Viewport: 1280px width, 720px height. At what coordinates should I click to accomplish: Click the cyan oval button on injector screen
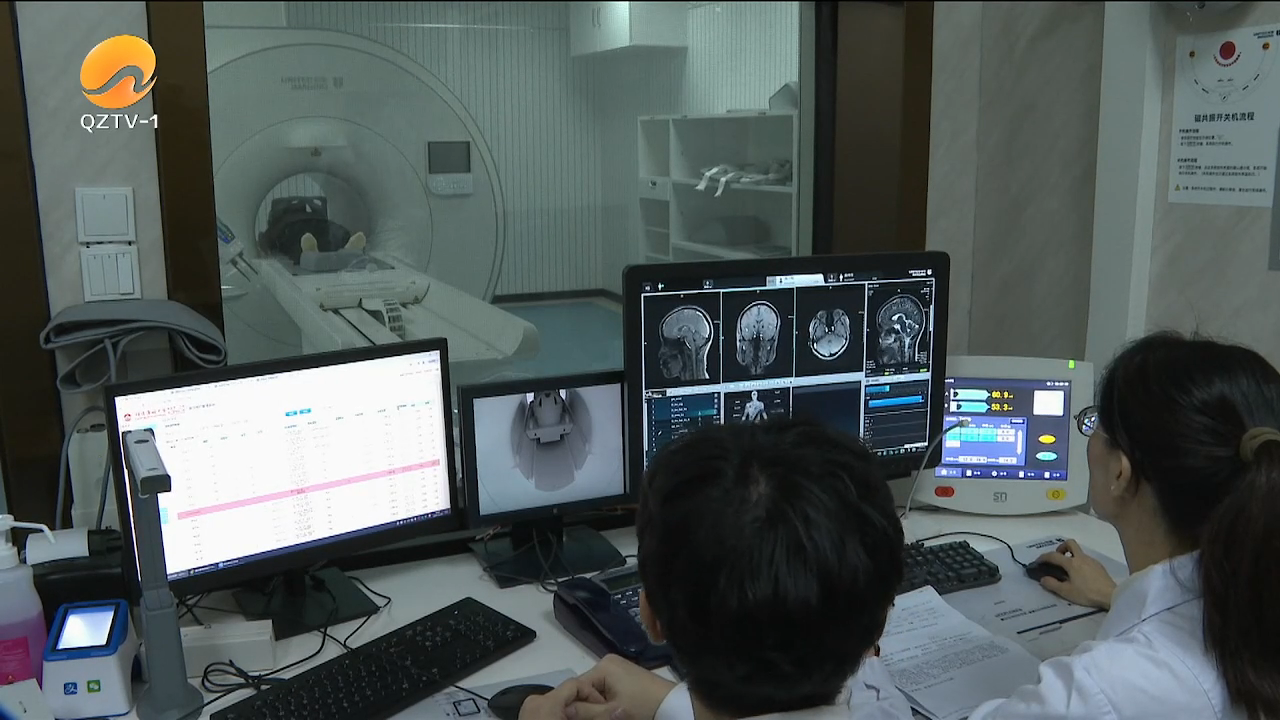pyautogui.click(x=1046, y=456)
